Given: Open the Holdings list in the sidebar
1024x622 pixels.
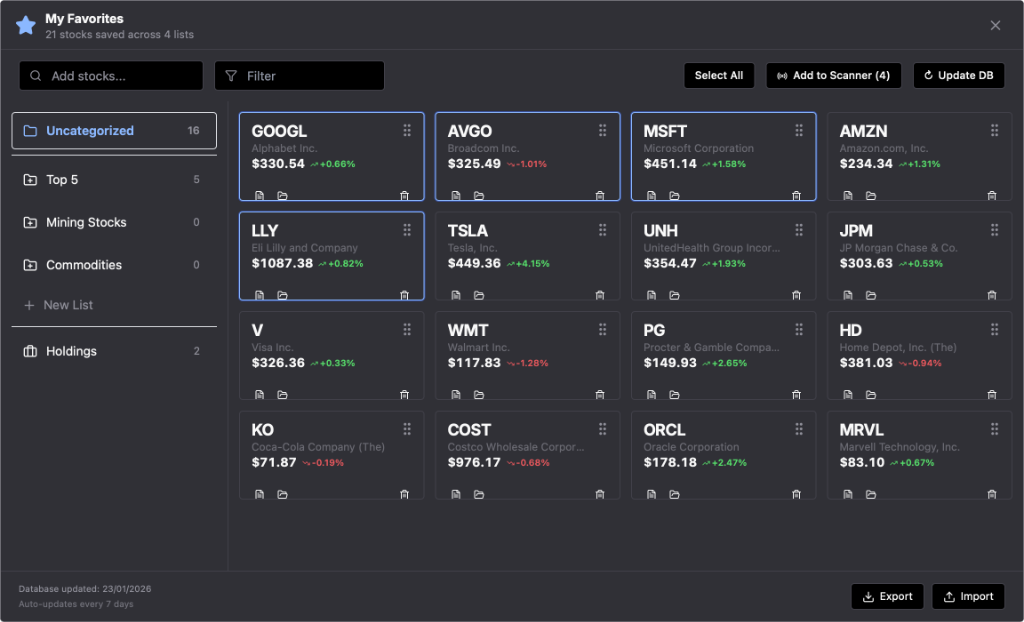Looking at the screenshot, I should pos(114,351).
